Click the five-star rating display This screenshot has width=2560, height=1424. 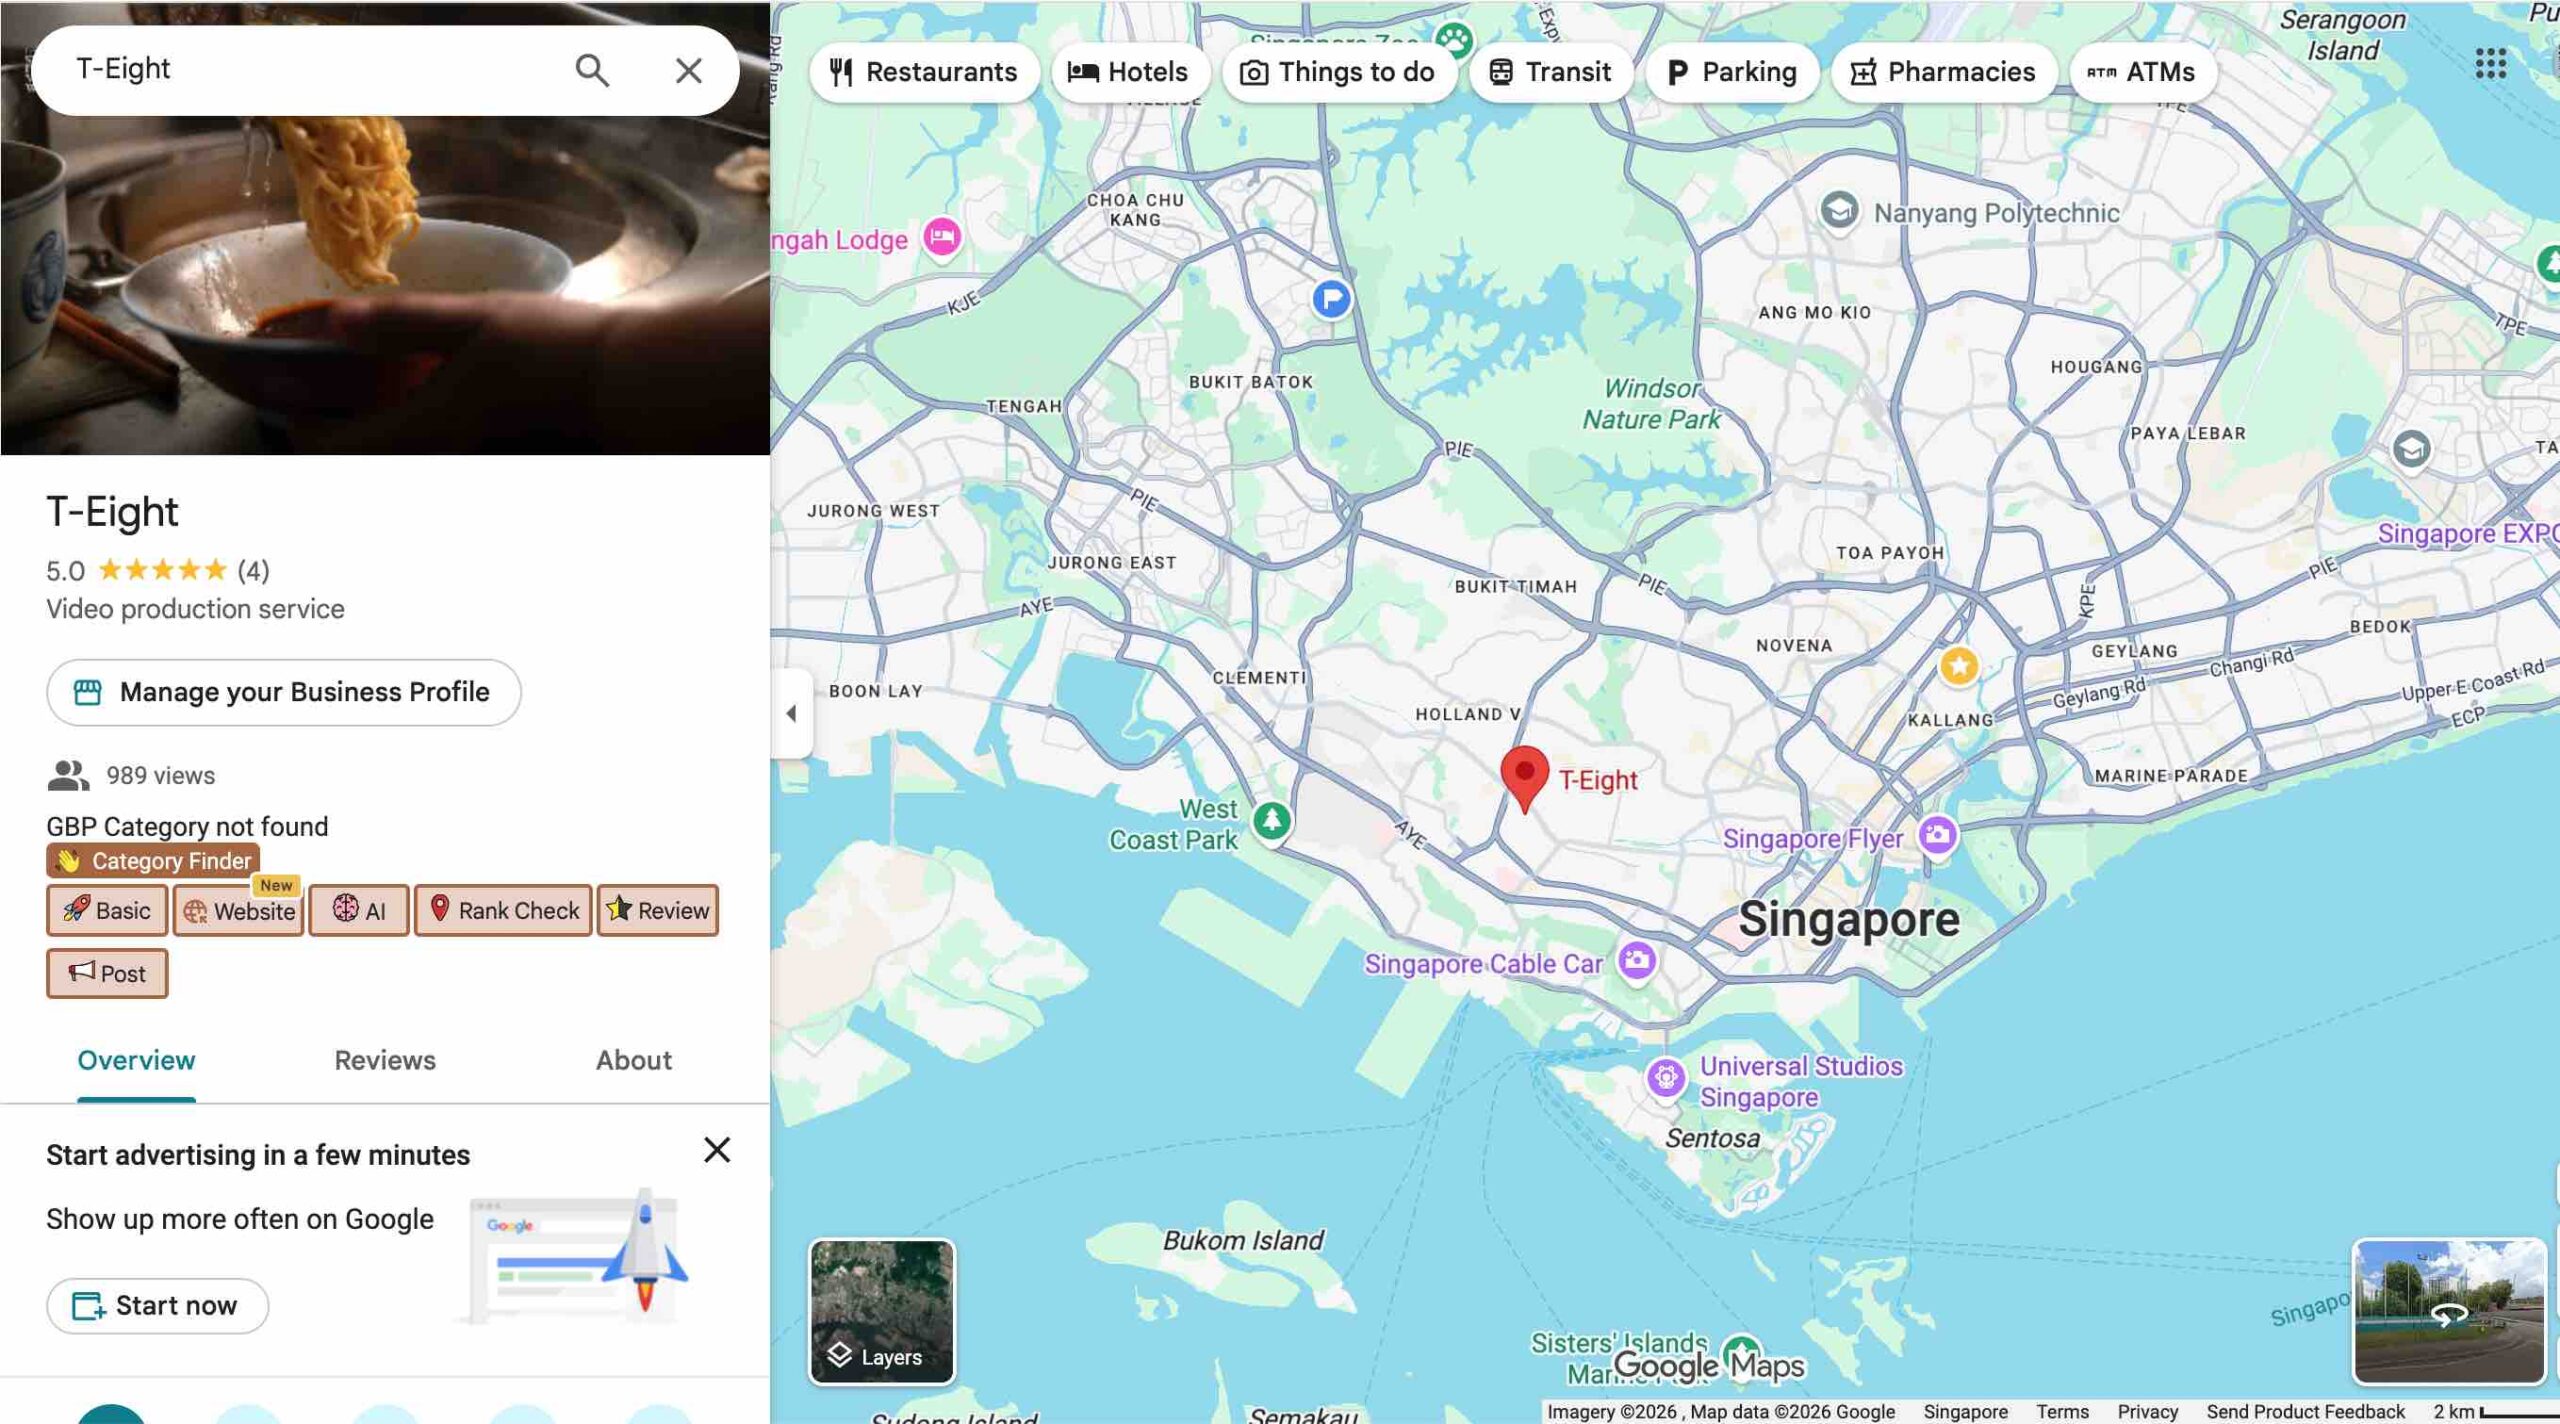[162, 570]
